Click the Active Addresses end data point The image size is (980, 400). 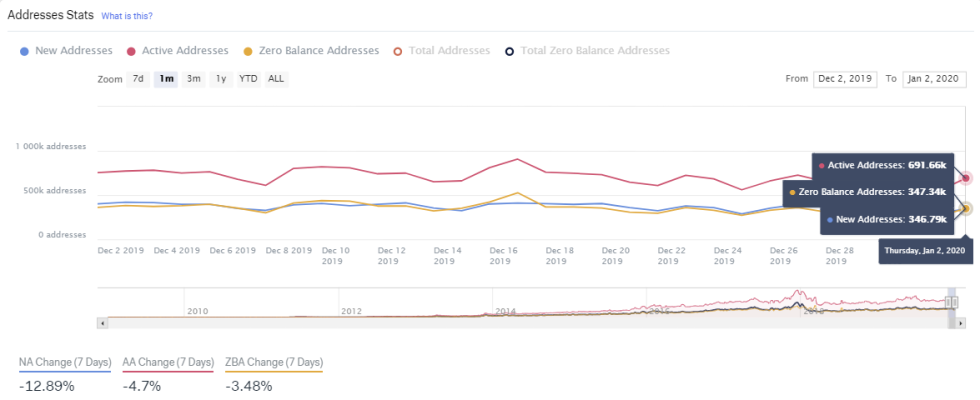click(966, 178)
